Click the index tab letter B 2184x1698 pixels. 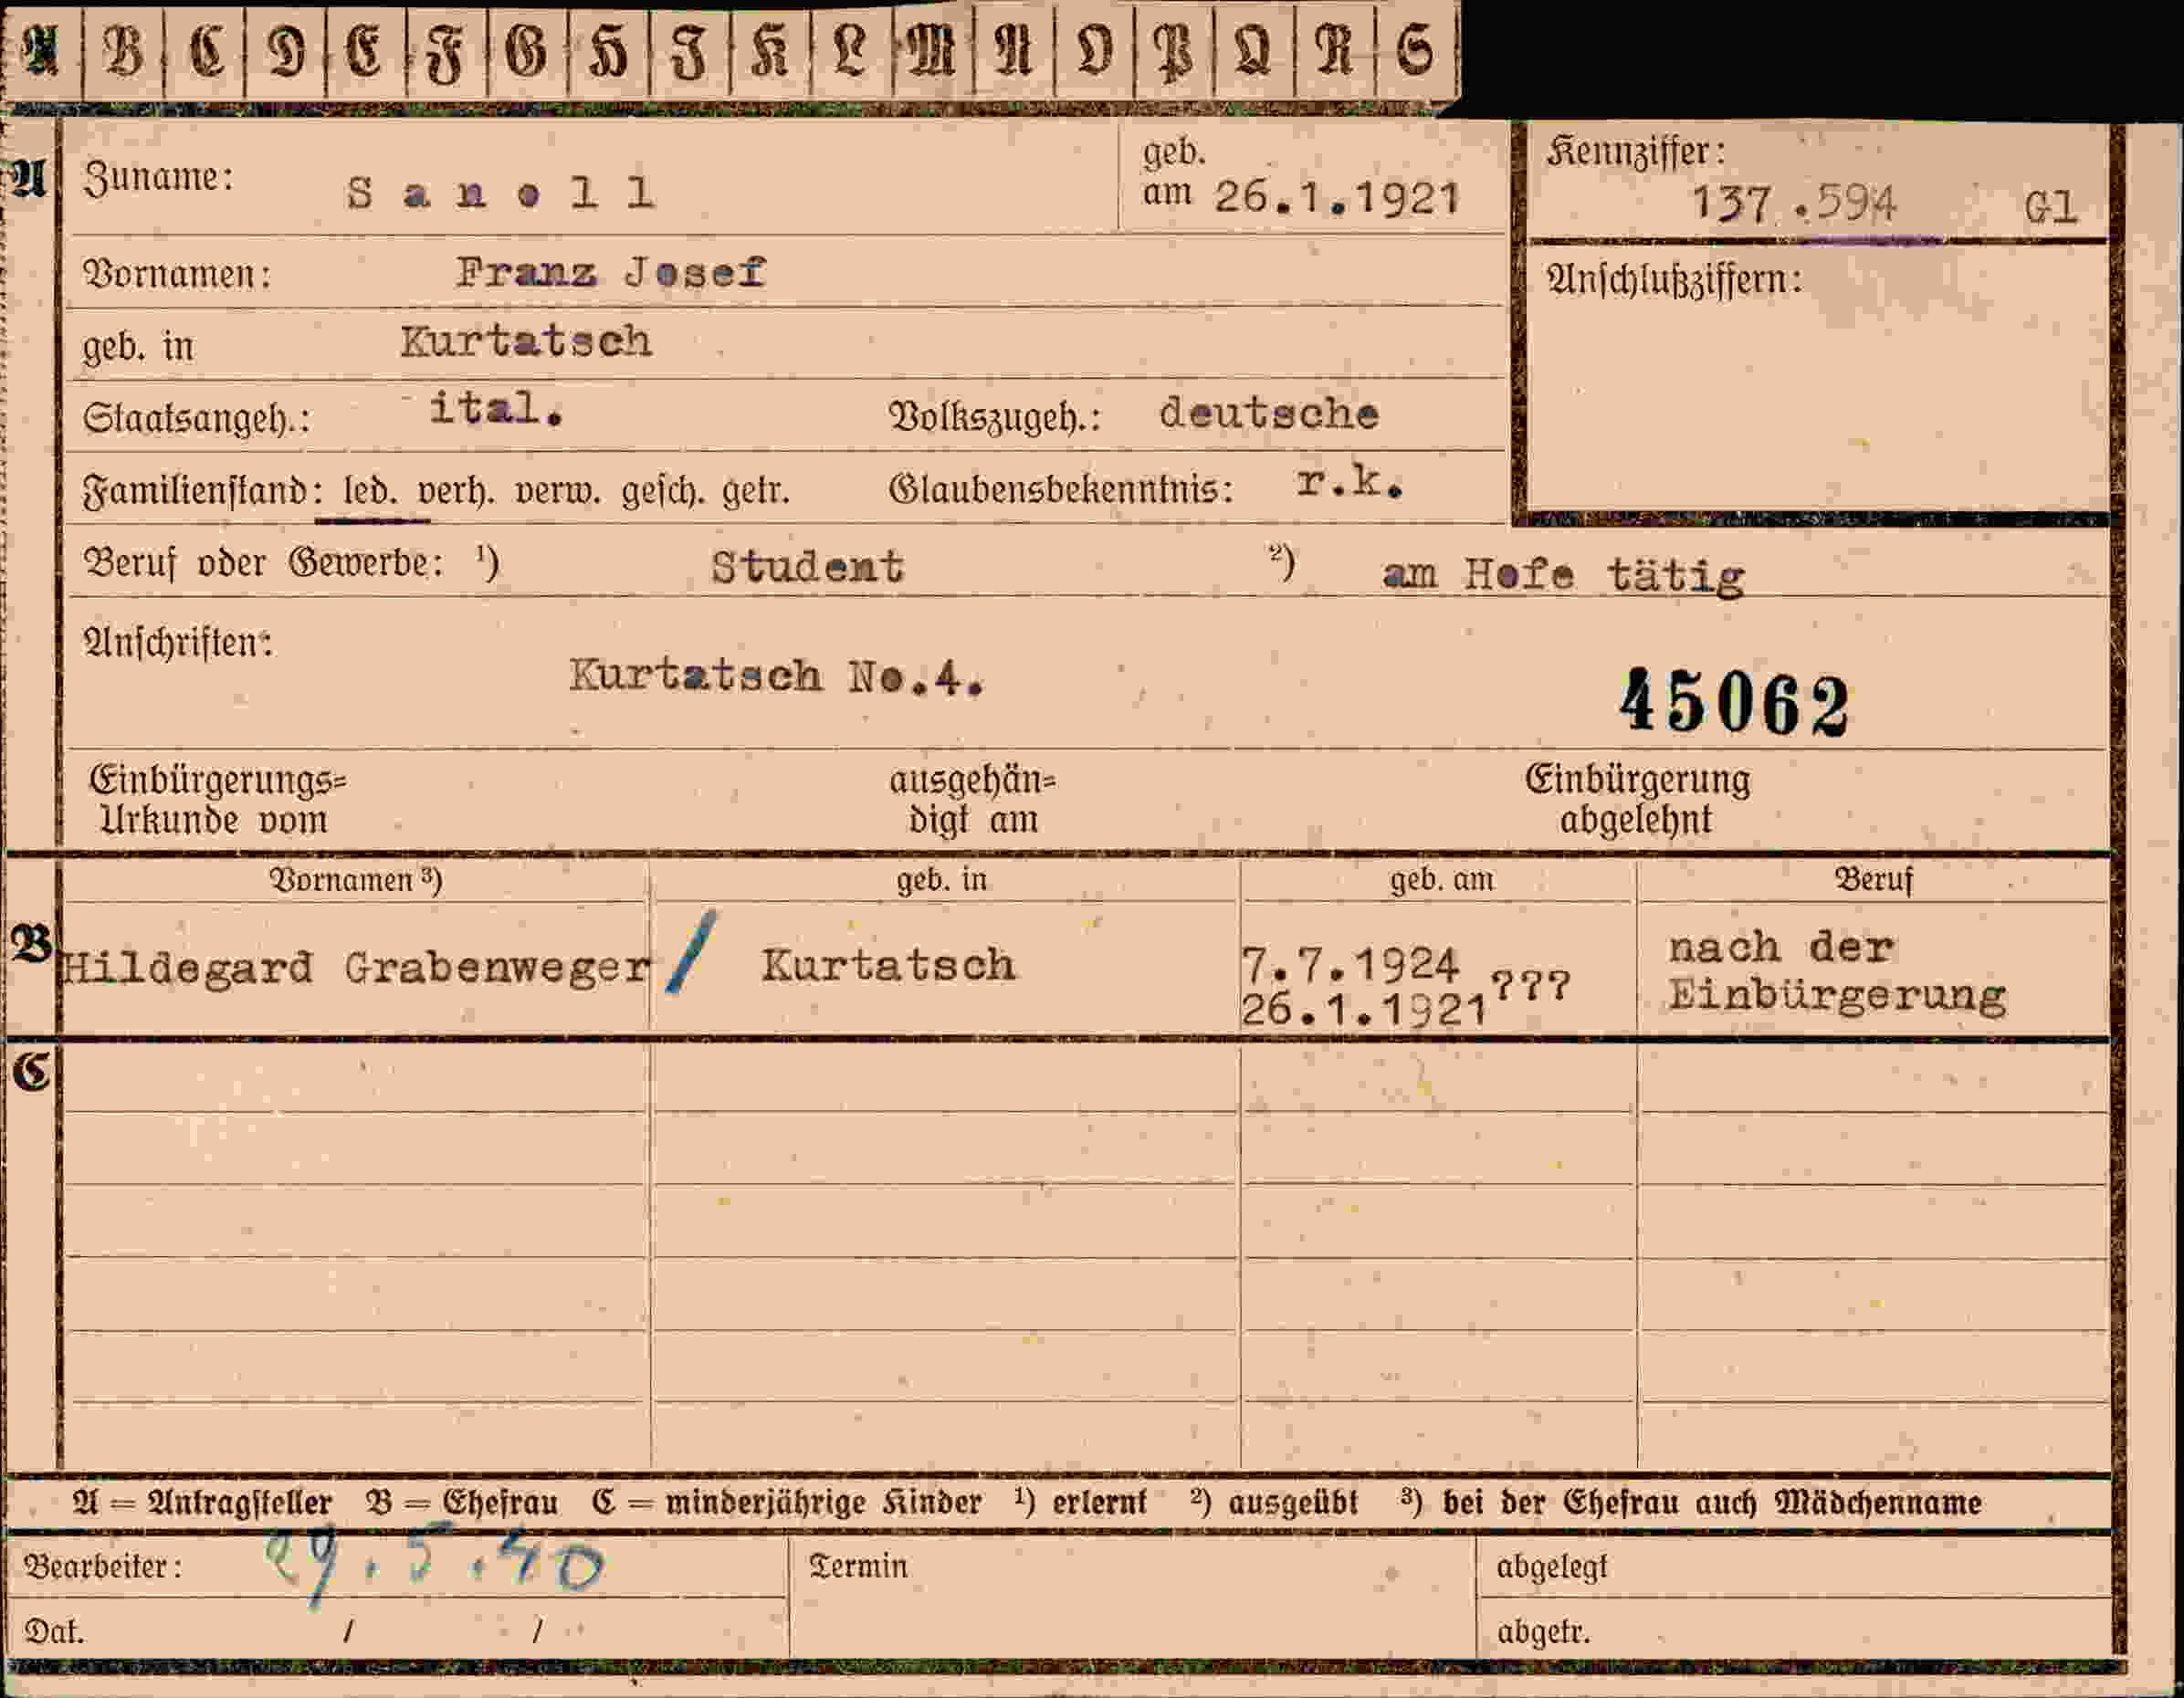tap(123, 51)
